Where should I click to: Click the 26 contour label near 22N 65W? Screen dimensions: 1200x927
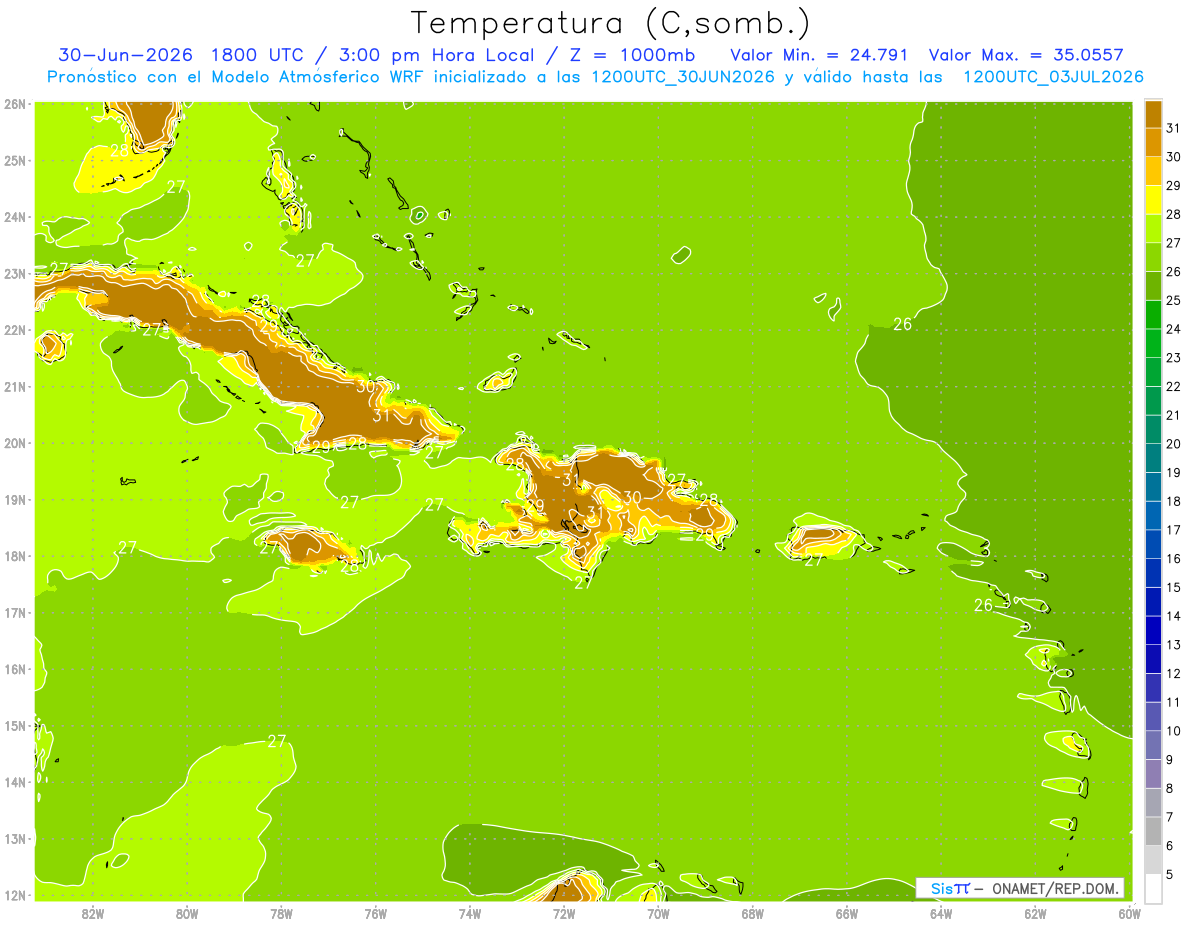902,324
